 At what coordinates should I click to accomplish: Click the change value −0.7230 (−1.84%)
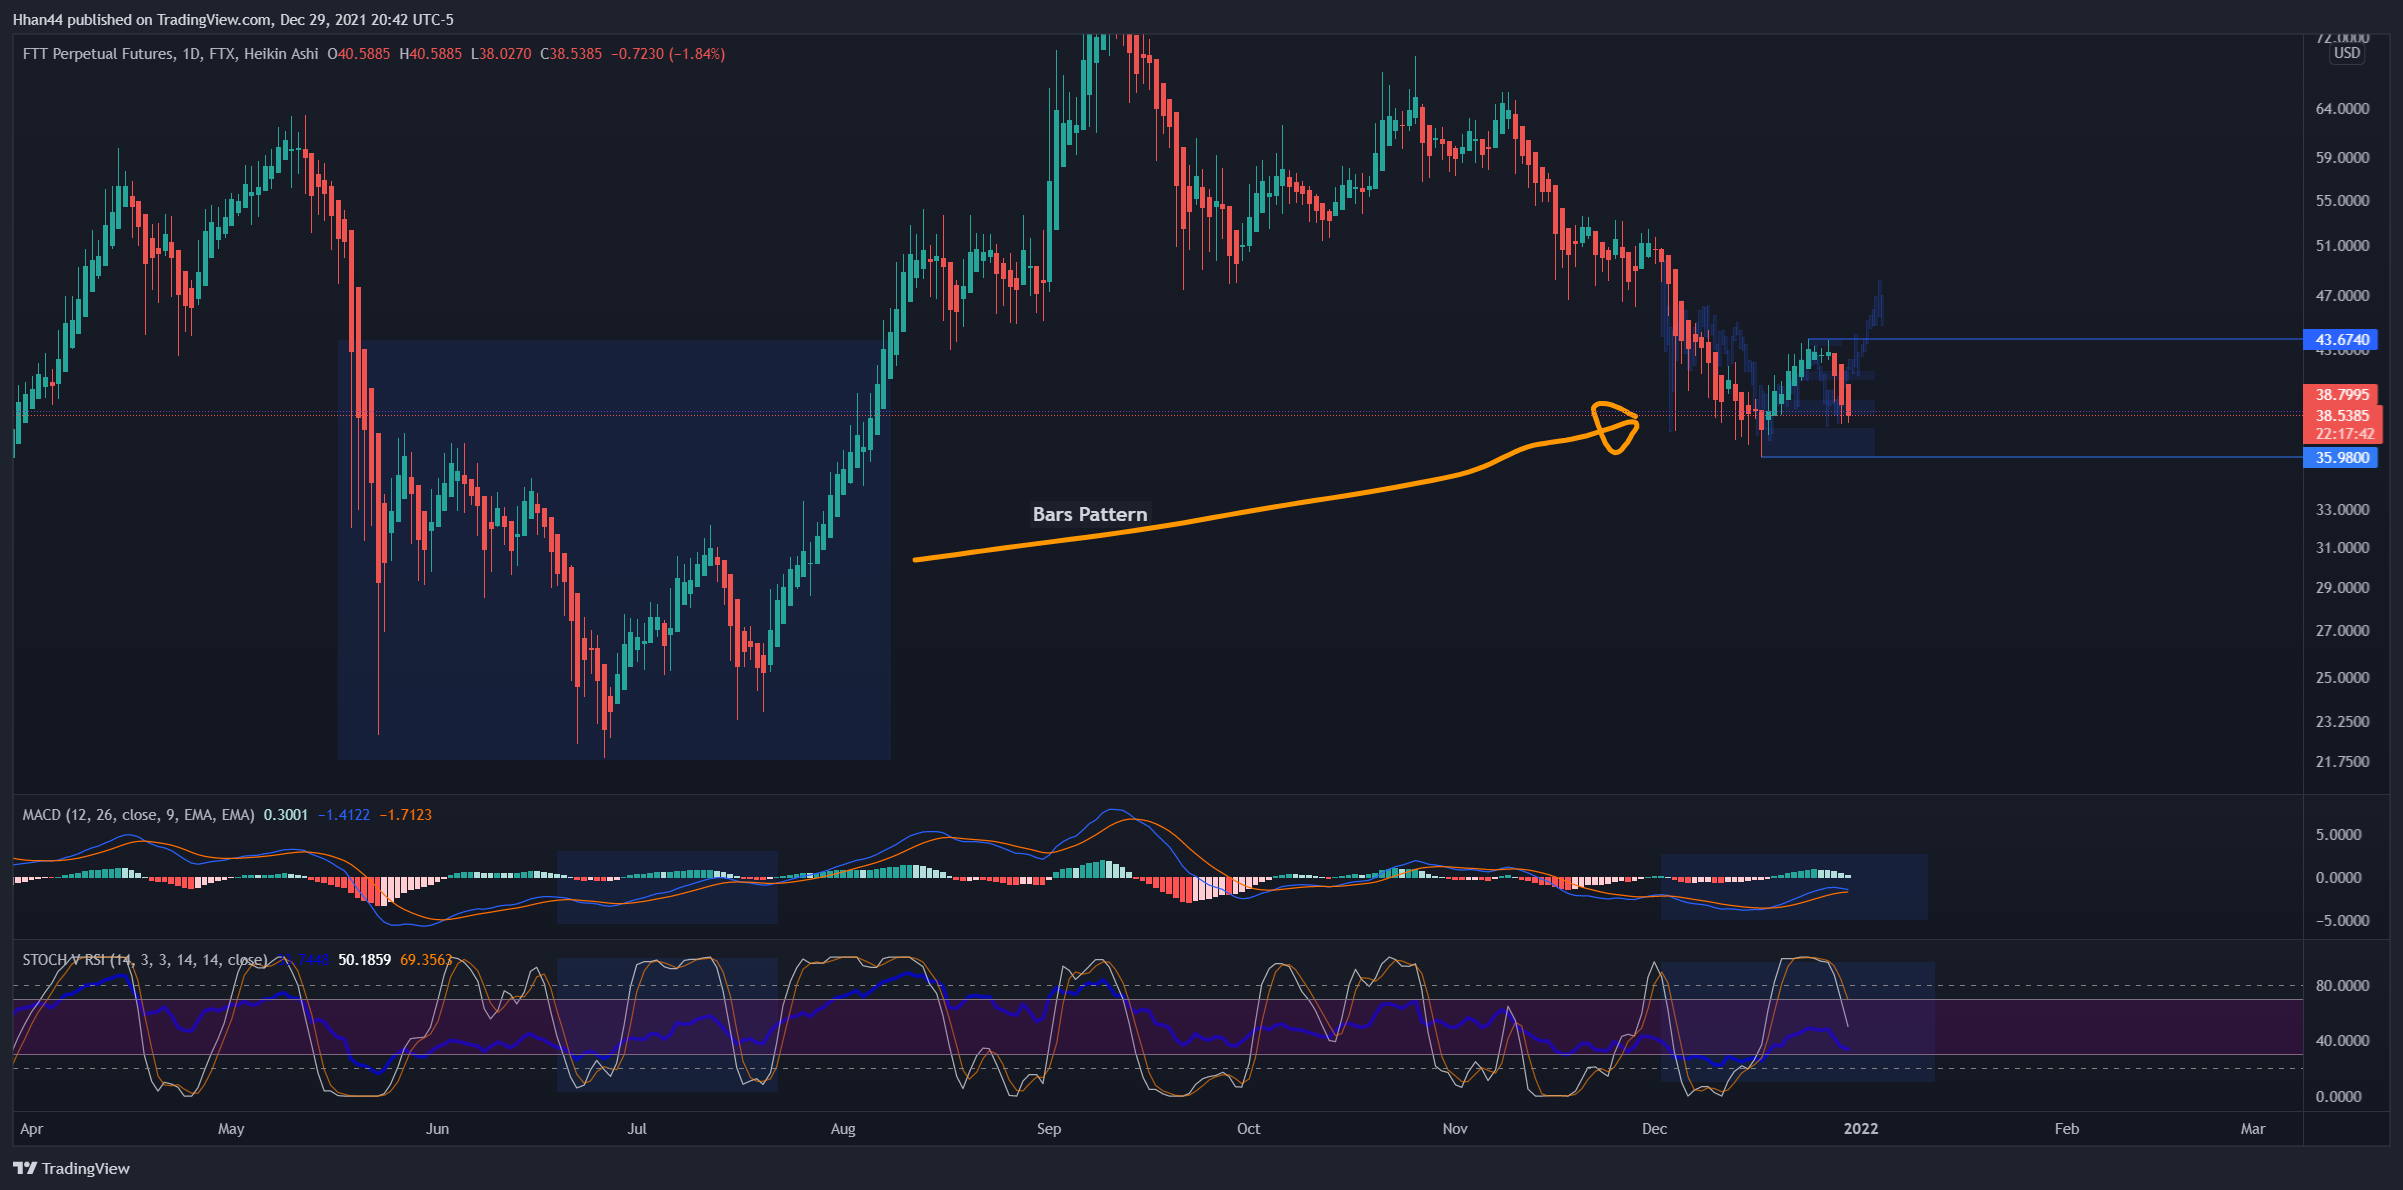tap(668, 54)
